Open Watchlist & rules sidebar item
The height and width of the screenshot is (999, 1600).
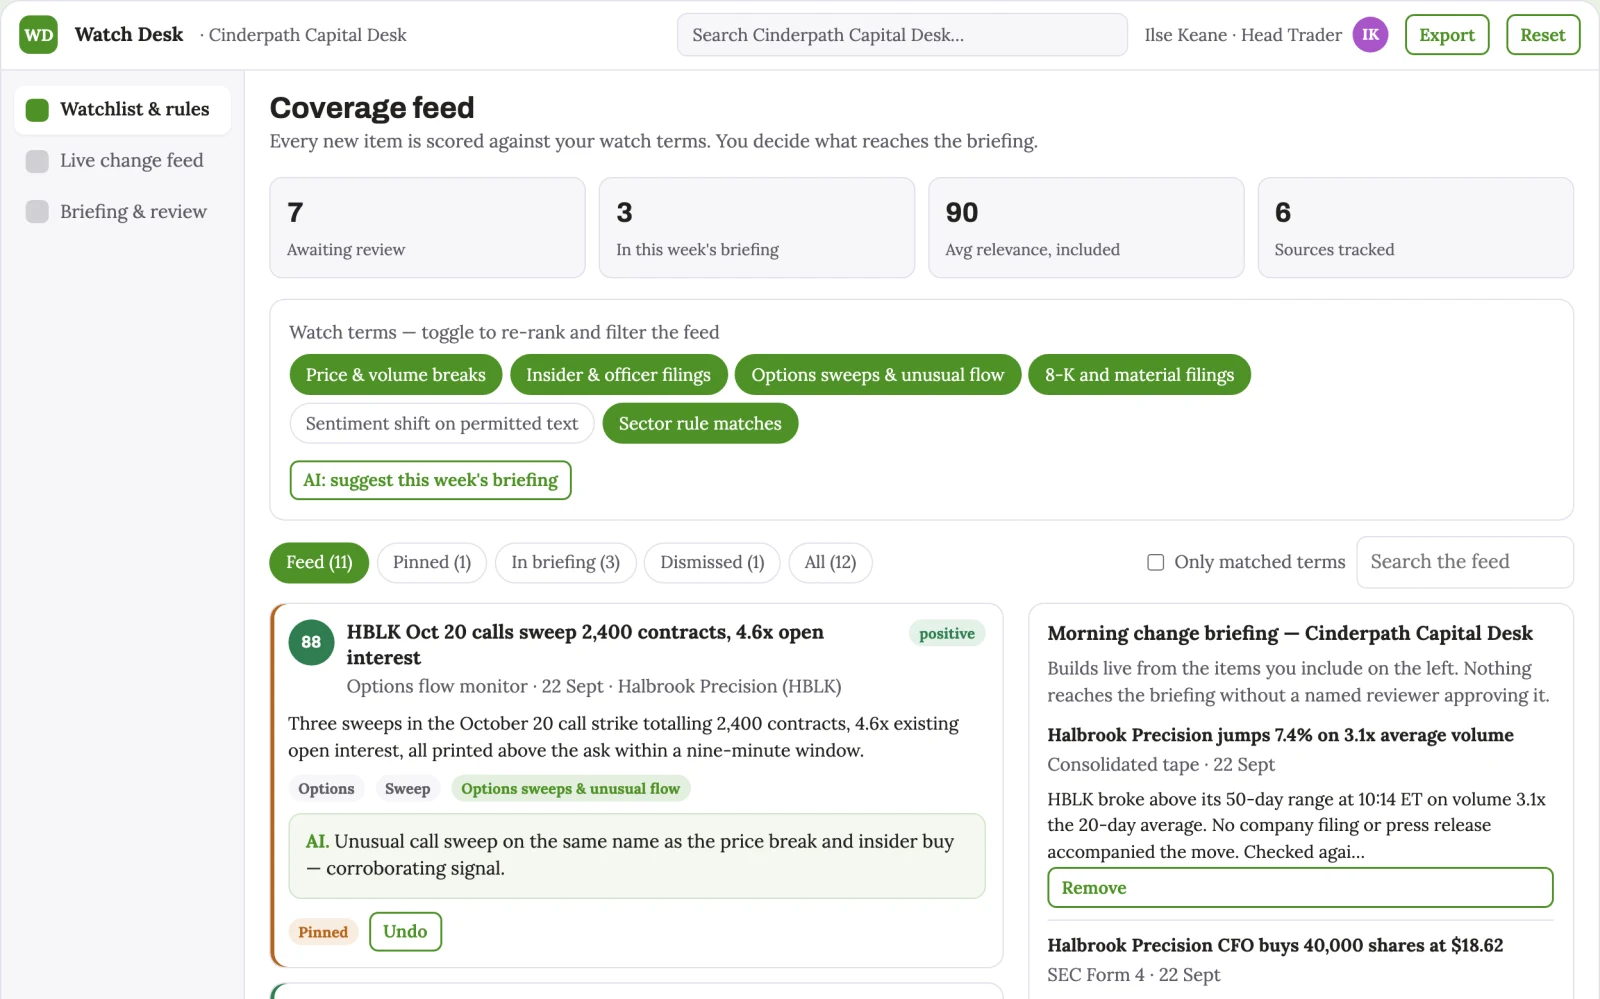(x=122, y=109)
